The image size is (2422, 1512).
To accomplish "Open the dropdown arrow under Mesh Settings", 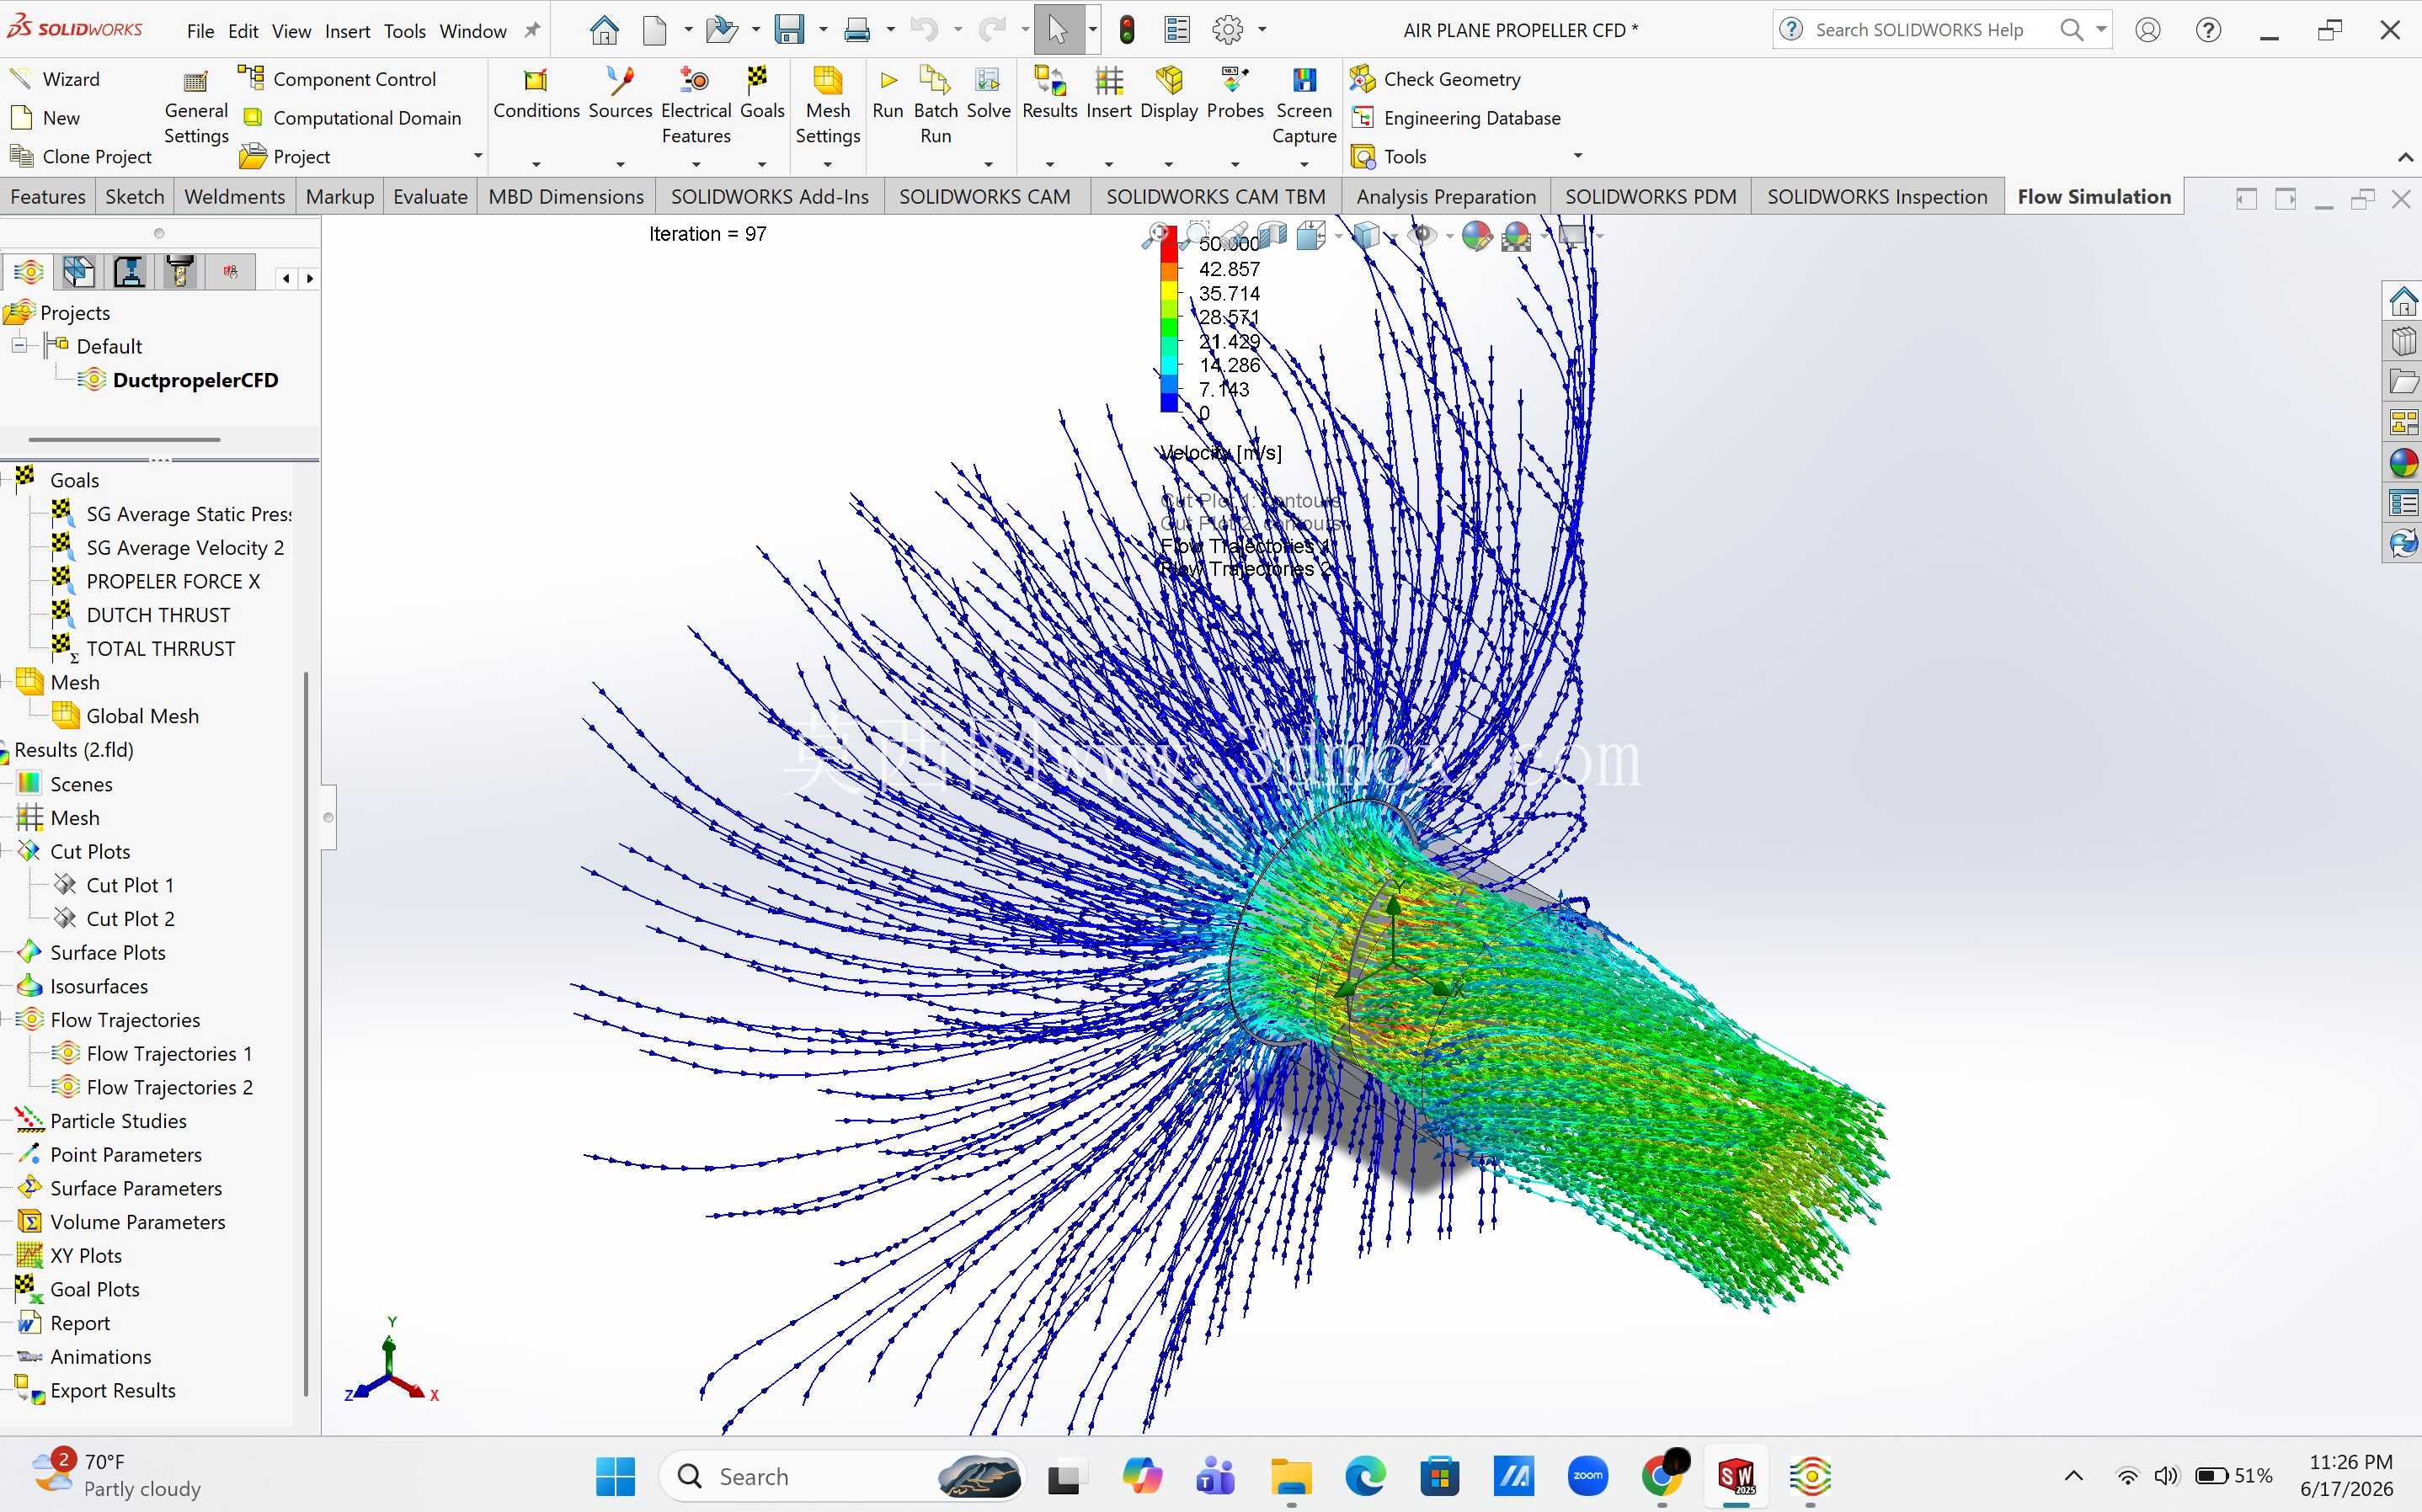I will pos(828,163).
